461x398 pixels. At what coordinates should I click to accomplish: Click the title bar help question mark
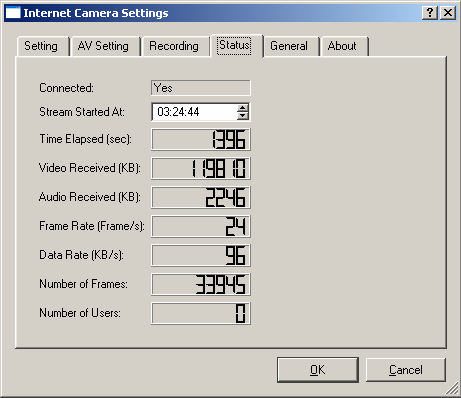(430, 13)
